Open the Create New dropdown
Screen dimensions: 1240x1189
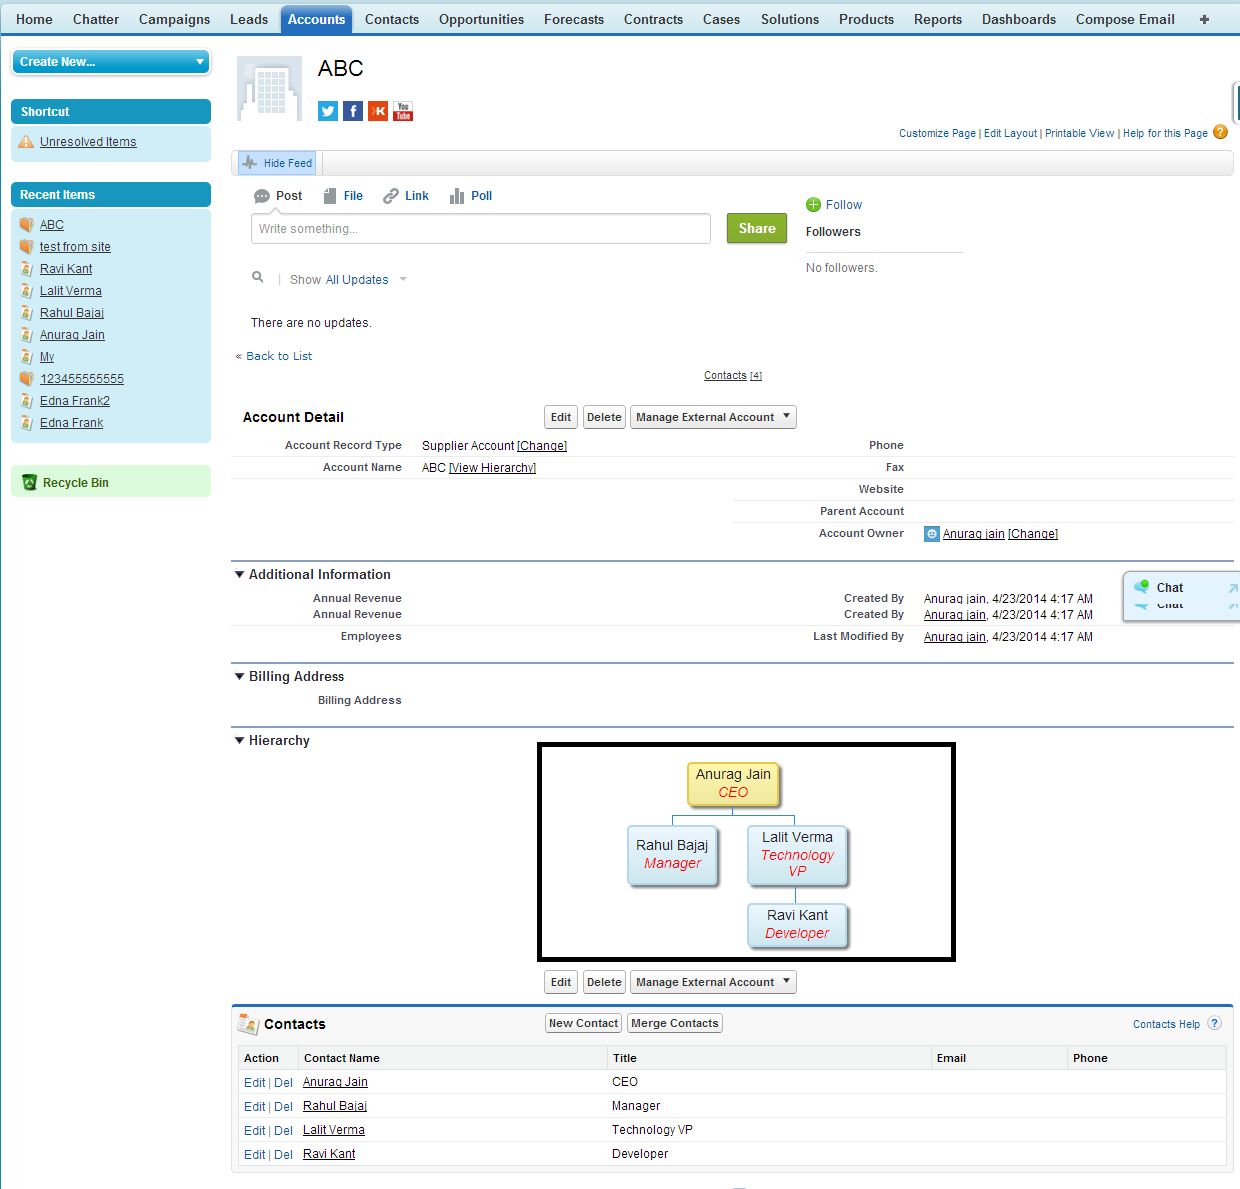coord(110,61)
